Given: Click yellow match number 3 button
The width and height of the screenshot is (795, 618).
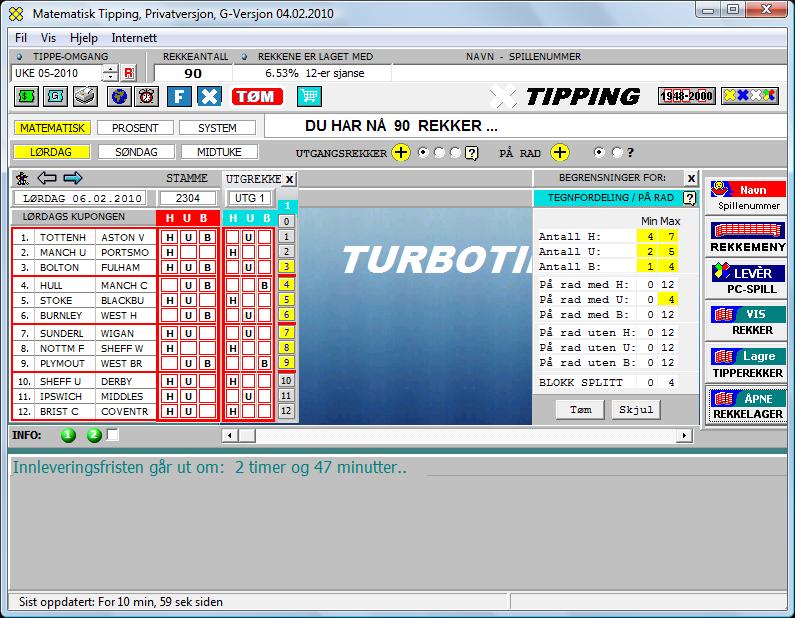Looking at the screenshot, I should [x=286, y=267].
